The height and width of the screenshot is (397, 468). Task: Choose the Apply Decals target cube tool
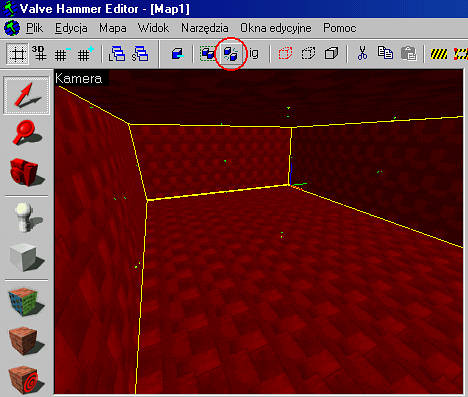(26, 380)
